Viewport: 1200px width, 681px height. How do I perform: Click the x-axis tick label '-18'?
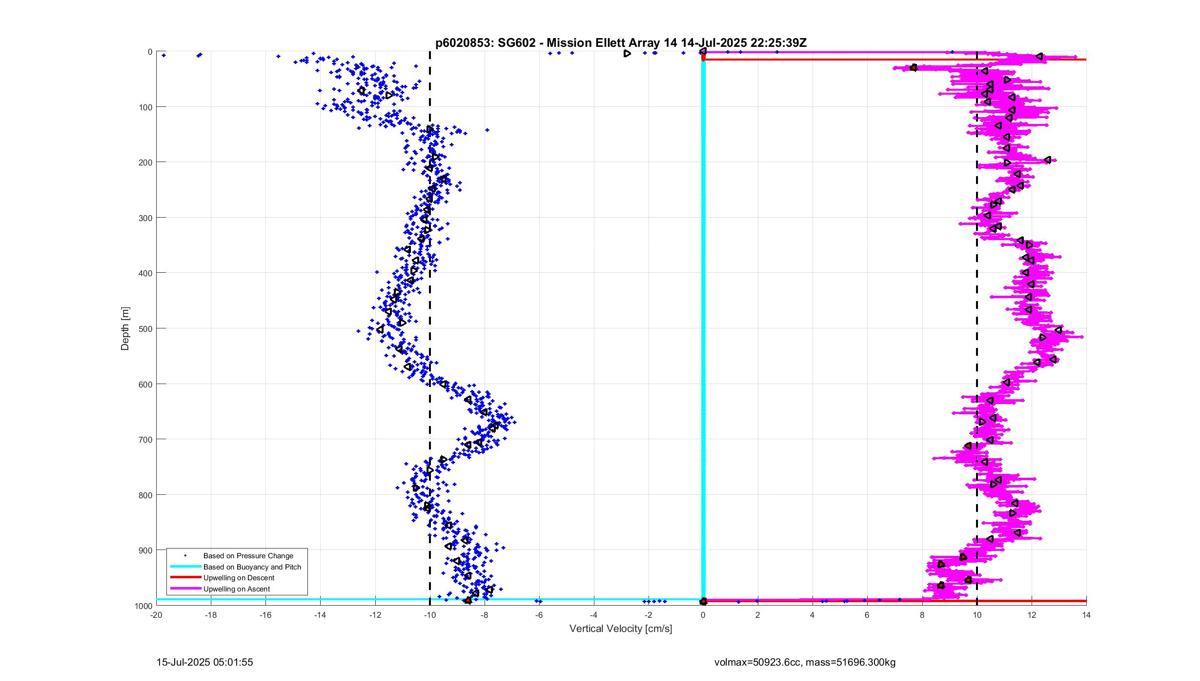tap(211, 615)
